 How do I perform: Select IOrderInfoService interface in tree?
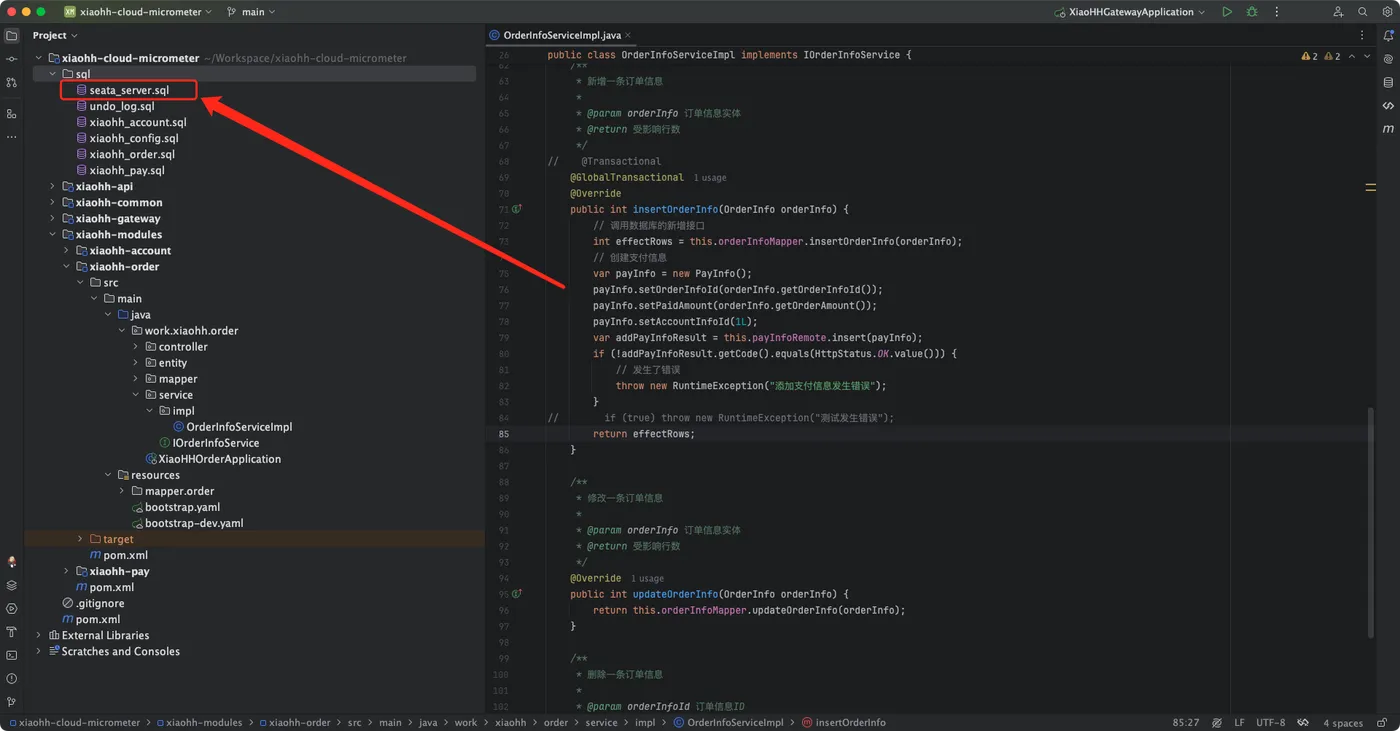[215, 443]
